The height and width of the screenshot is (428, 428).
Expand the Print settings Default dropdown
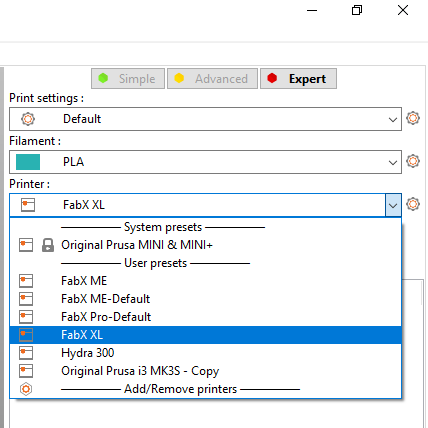205,119
